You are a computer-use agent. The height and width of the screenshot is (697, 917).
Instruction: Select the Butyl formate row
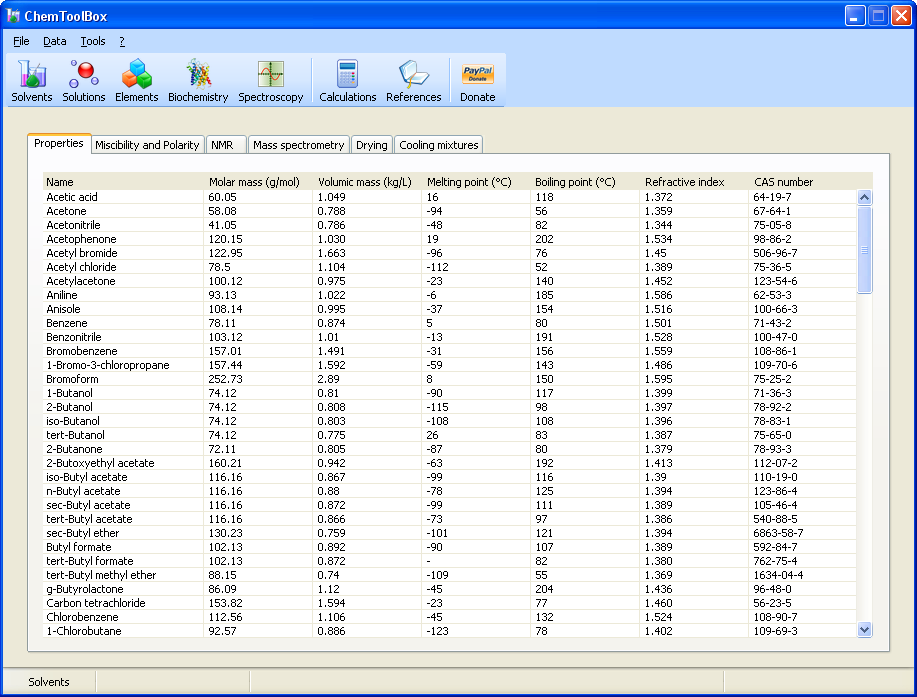click(450, 547)
